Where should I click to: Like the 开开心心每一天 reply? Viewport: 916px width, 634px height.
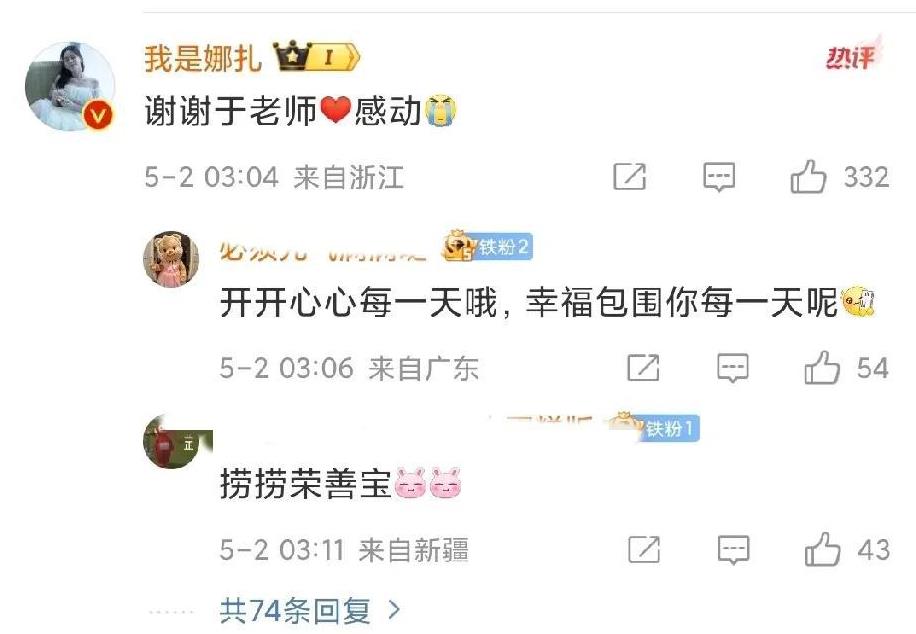pos(822,368)
